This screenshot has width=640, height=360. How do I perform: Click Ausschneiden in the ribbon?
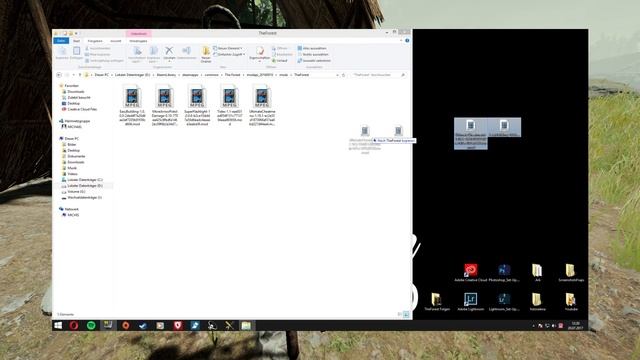coord(98,48)
